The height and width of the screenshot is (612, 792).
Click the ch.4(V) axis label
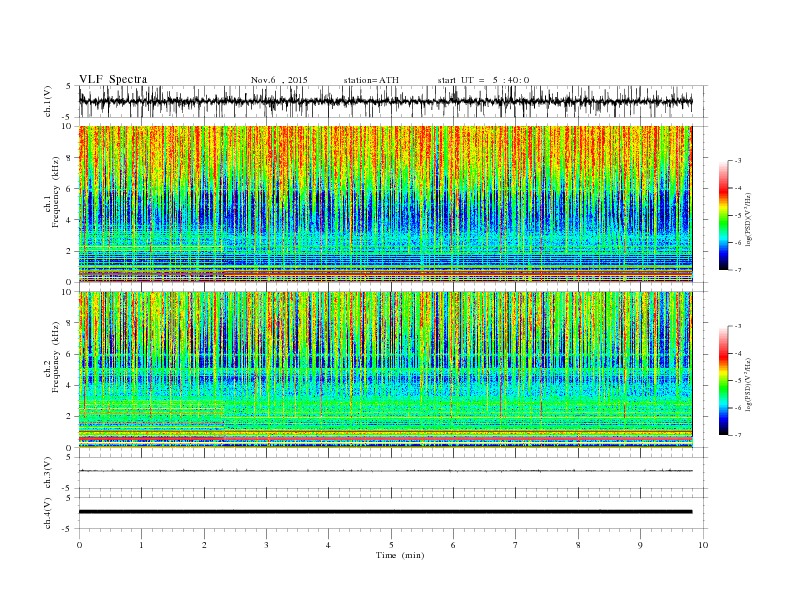pos(48,513)
